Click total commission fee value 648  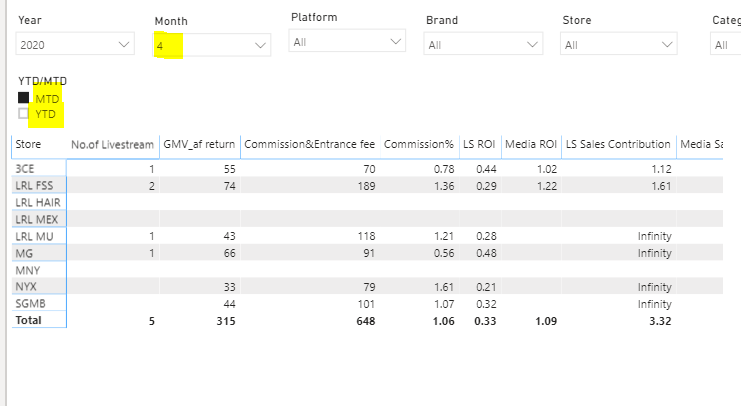tap(366, 321)
